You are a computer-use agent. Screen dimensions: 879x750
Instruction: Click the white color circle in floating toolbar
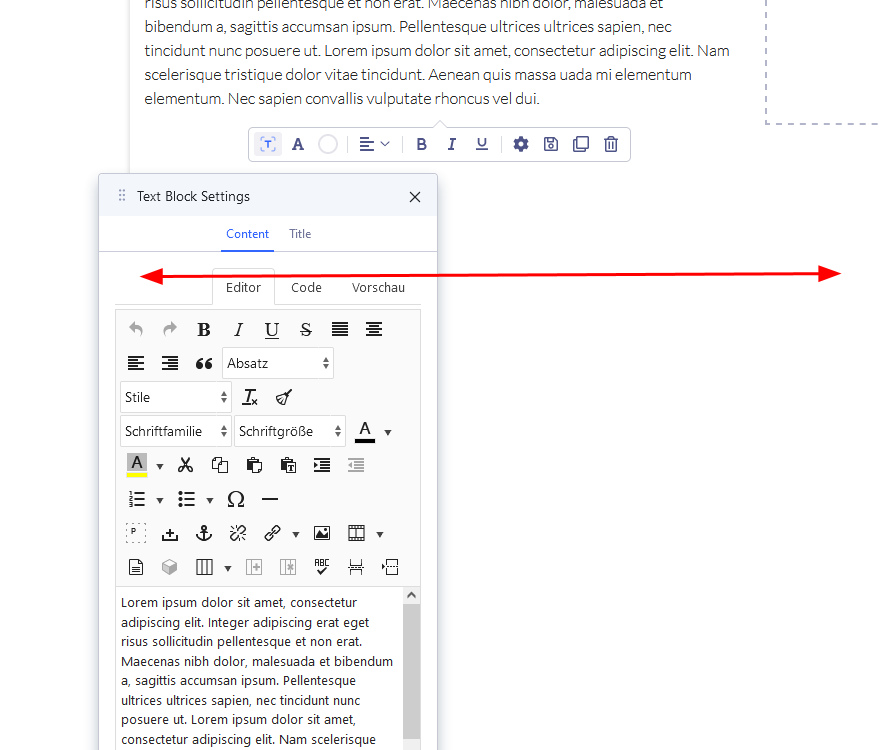[x=328, y=144]
